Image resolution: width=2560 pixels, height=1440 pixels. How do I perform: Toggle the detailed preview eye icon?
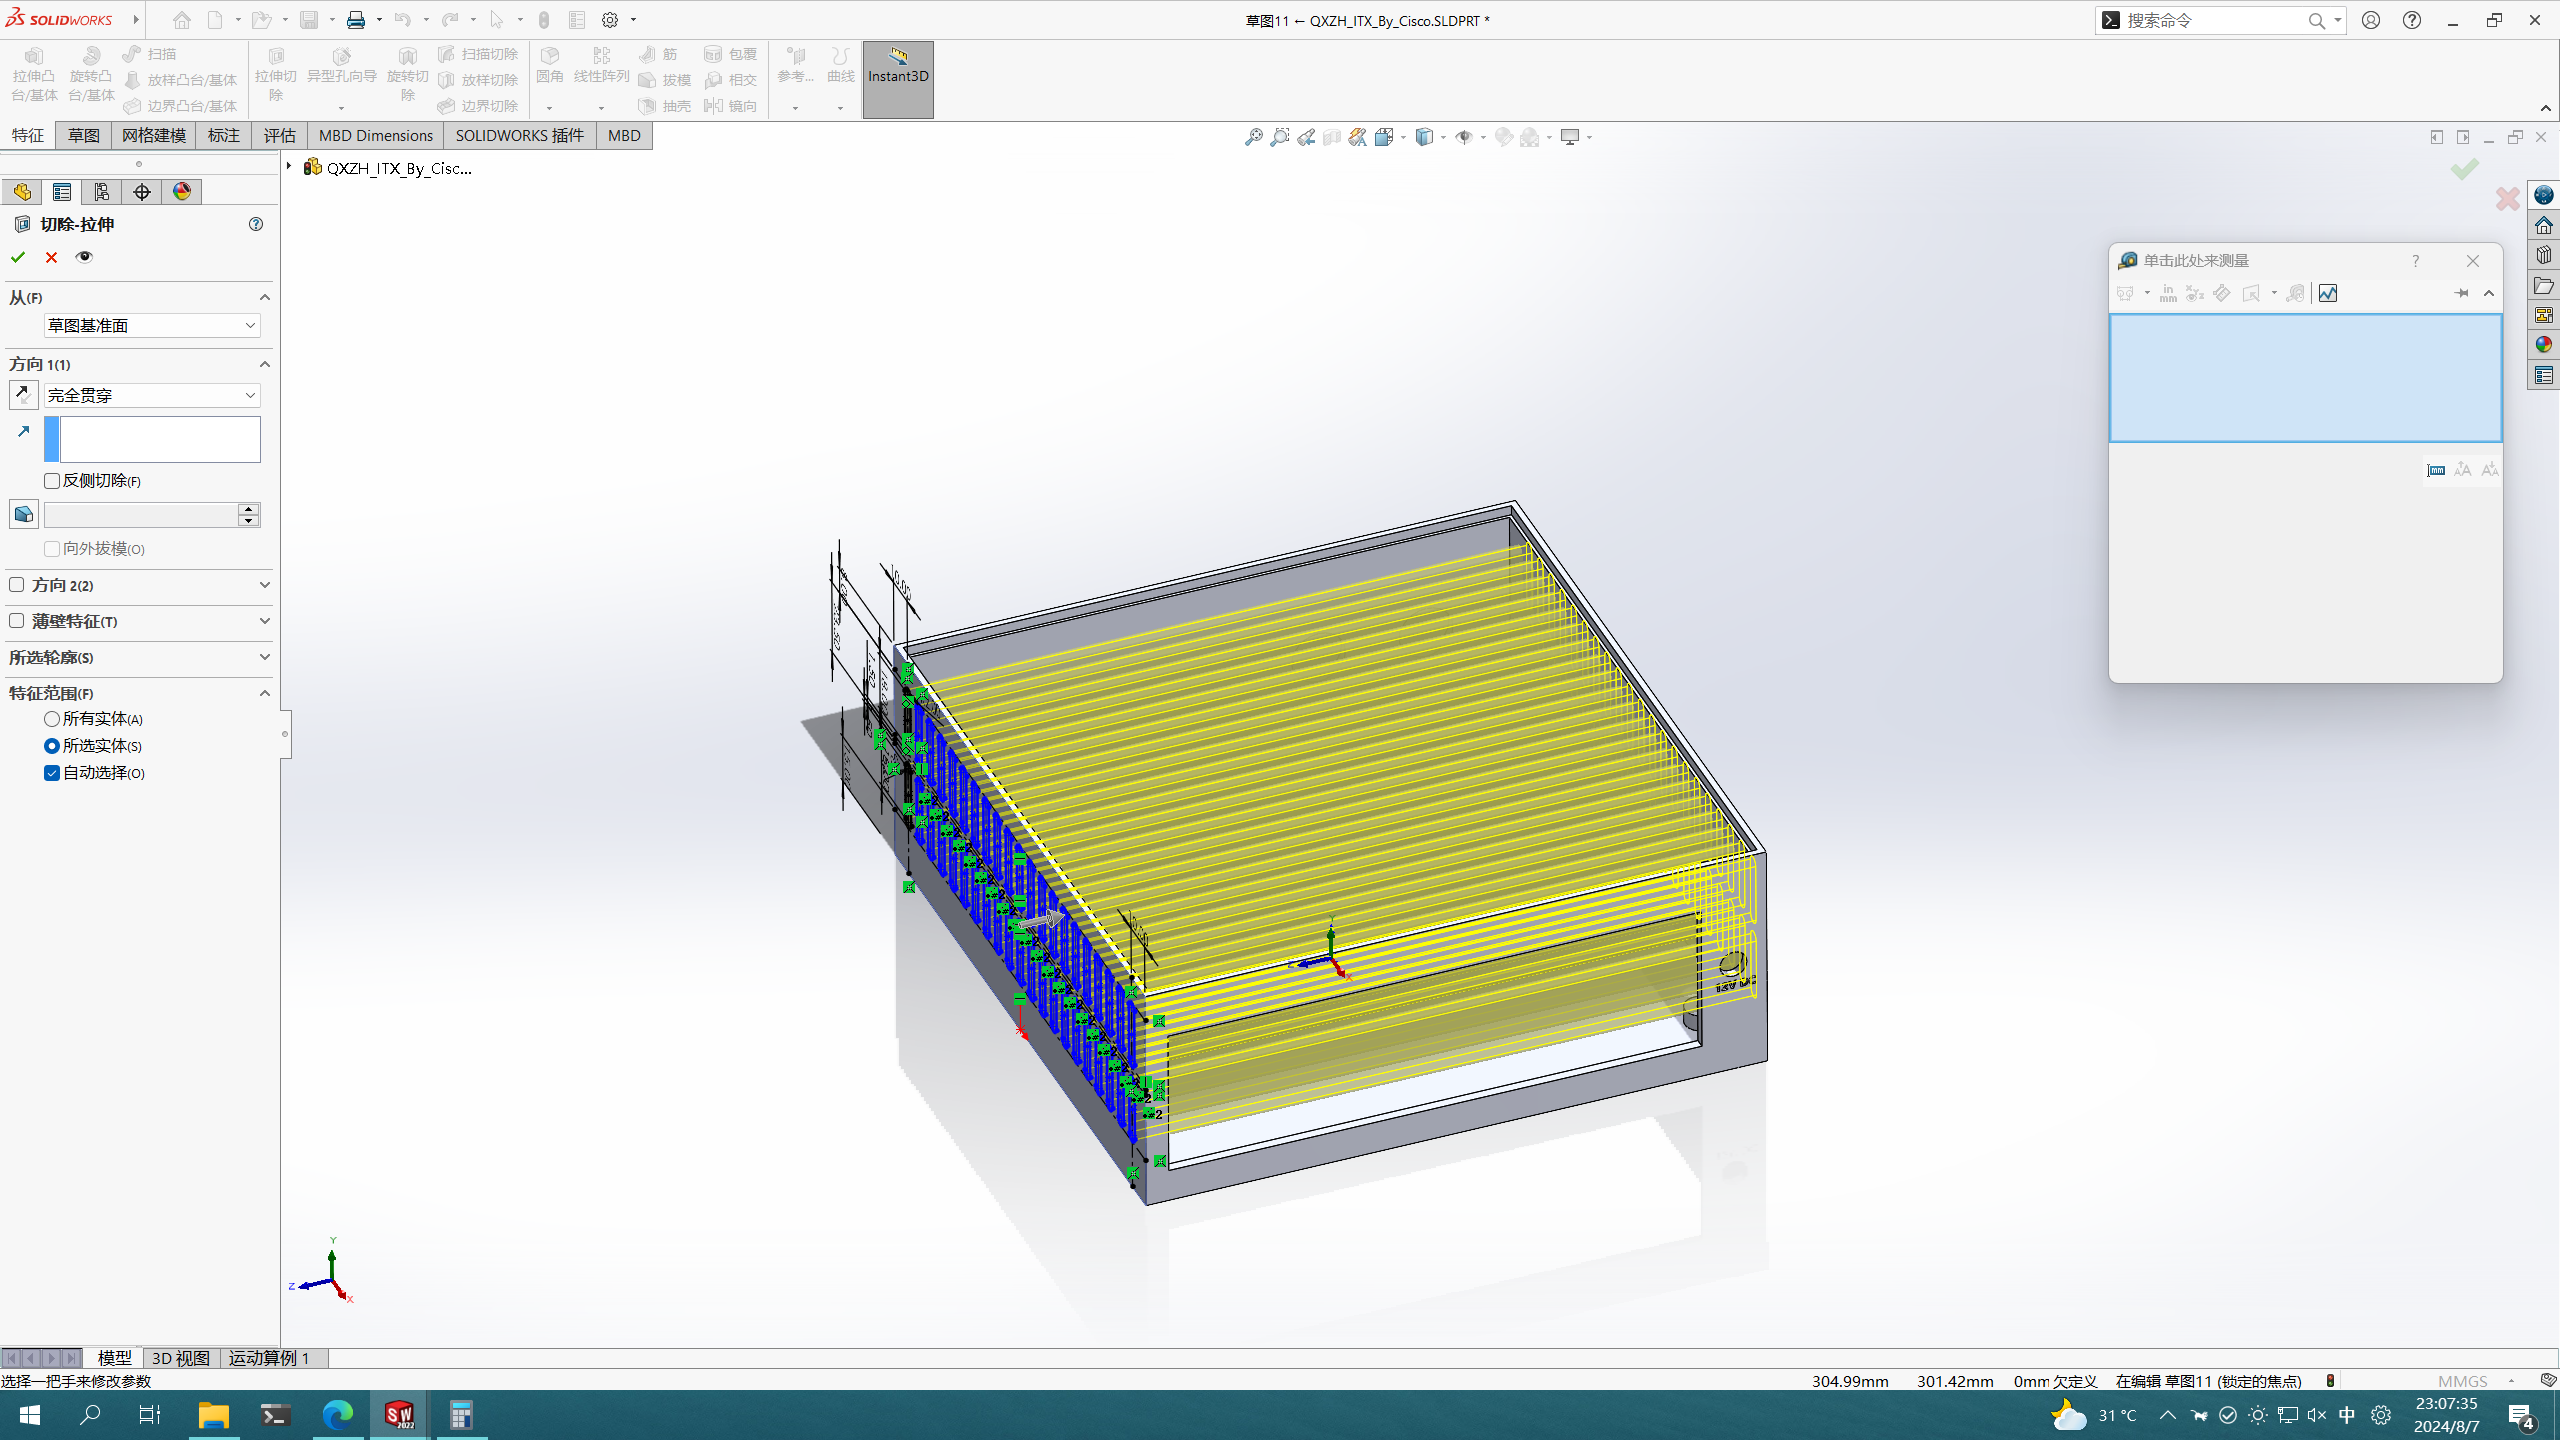[84, 257]
